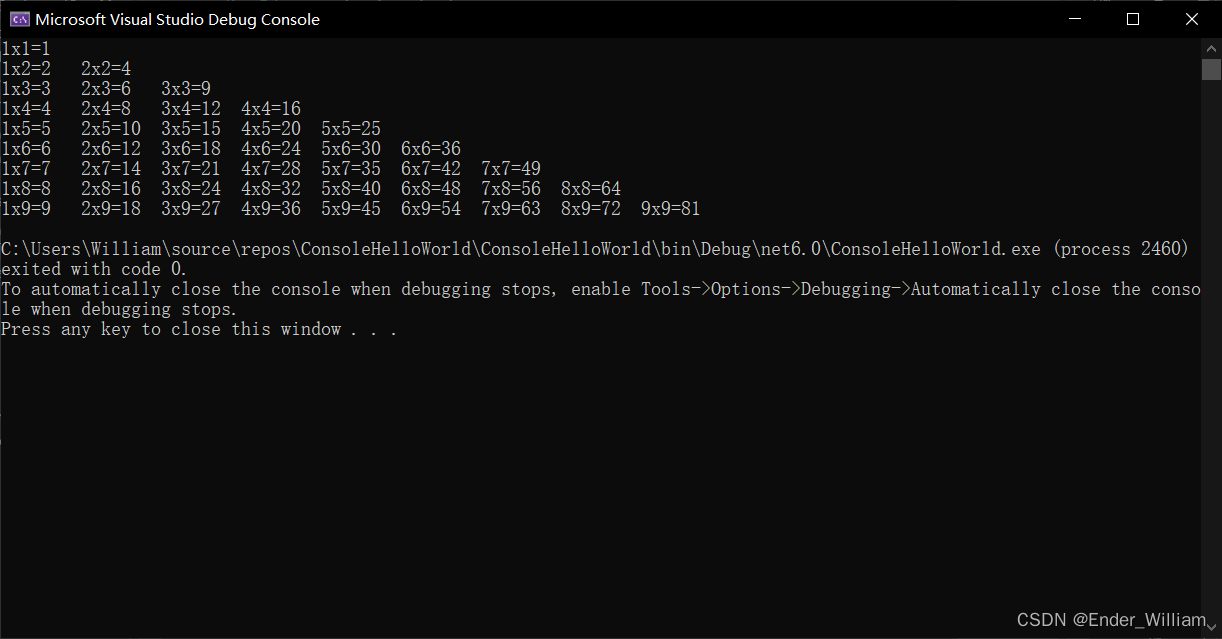The width and height of the screenshot is (1222, 639).
Task: Click the vertical scrollbar thumb
Action: pyautogui.click(x=1211, y=68)
